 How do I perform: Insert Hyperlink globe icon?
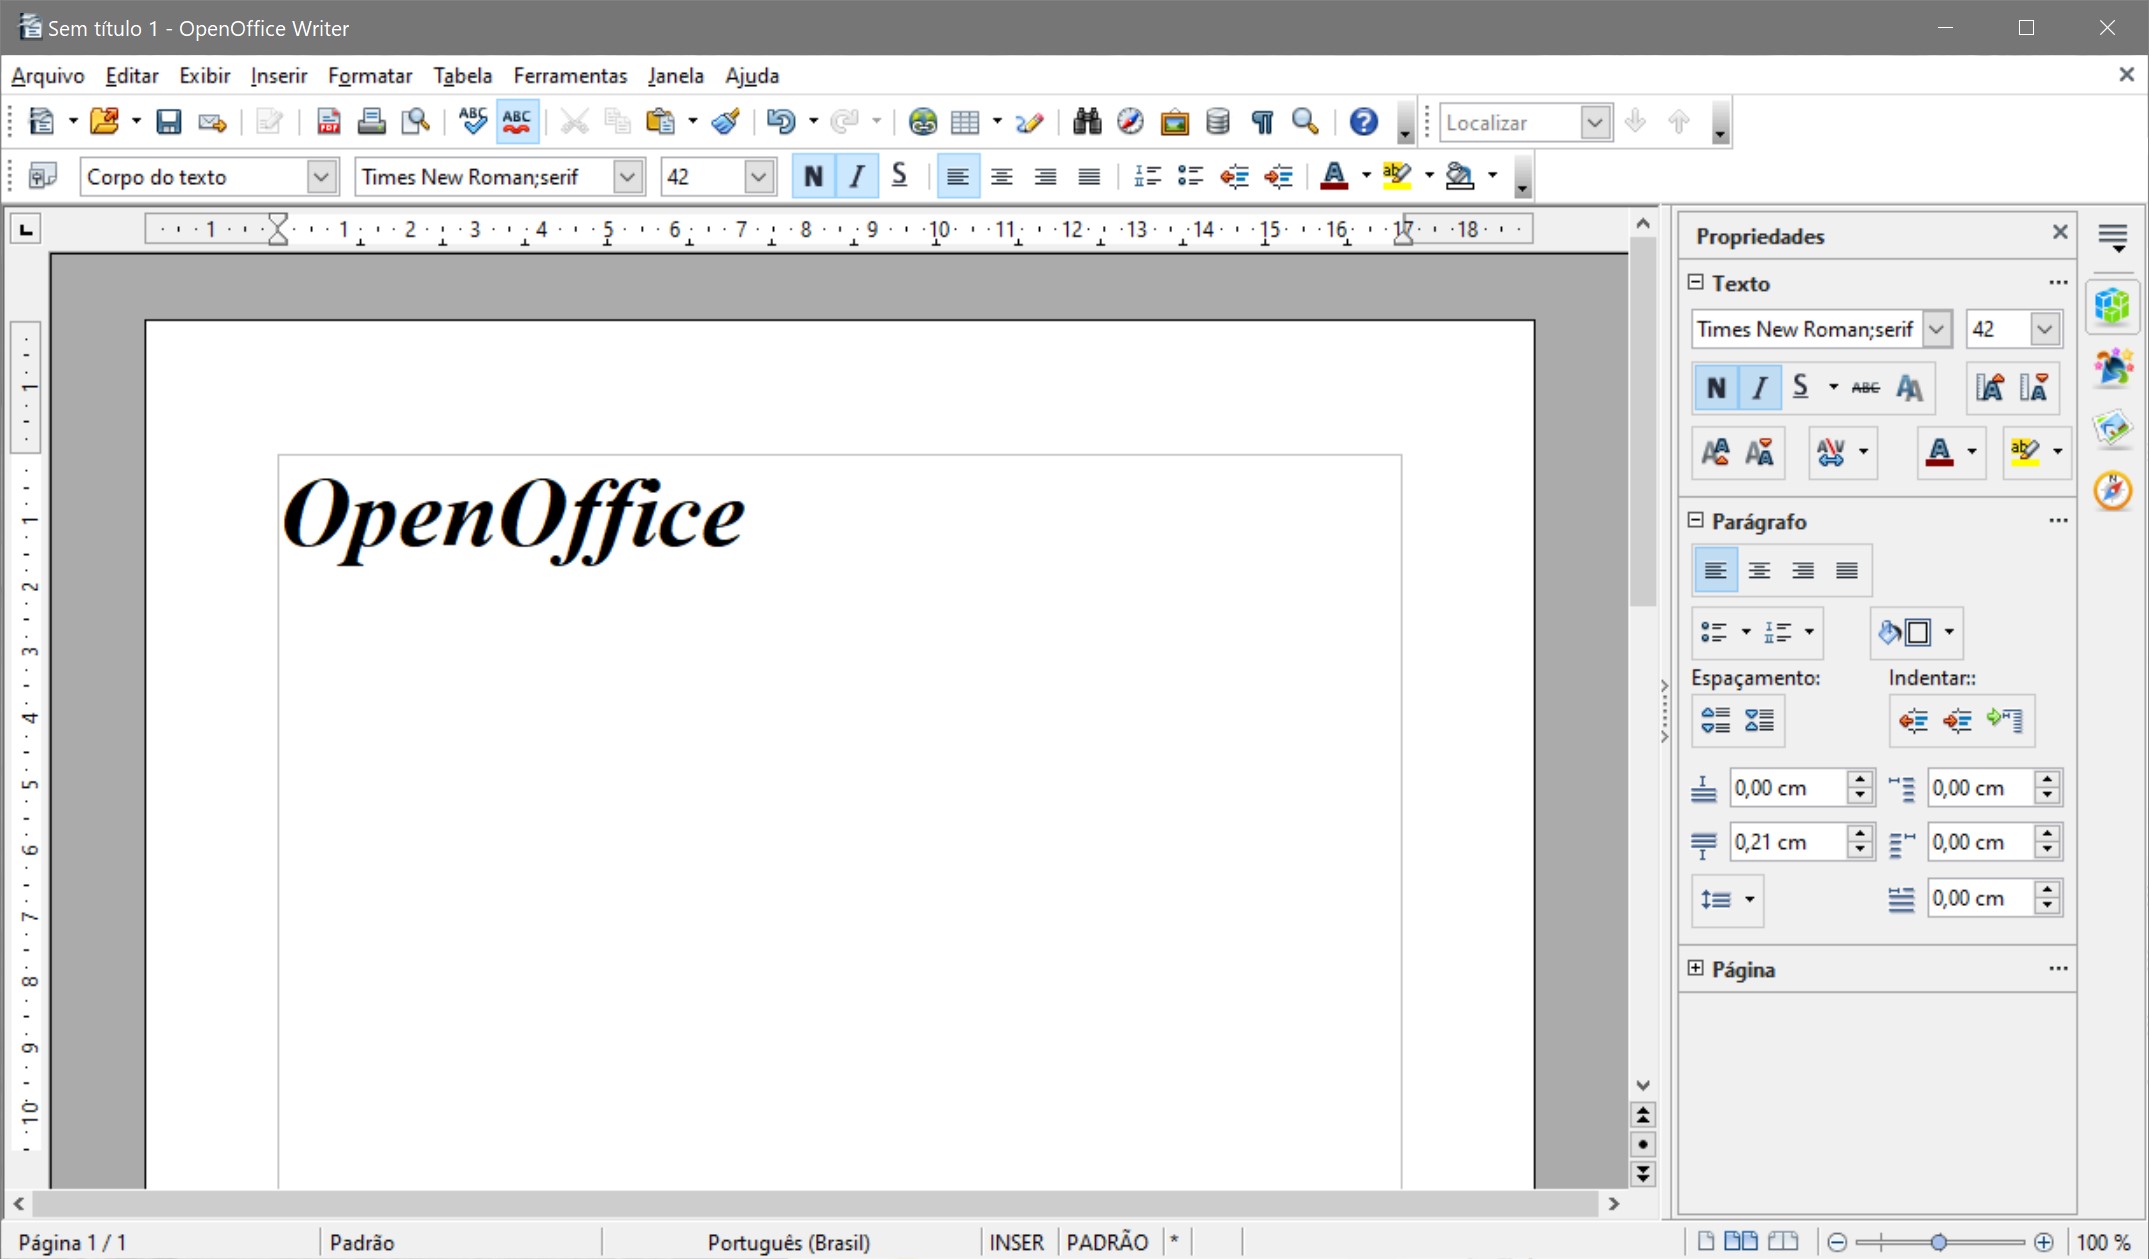coord(922,122)
